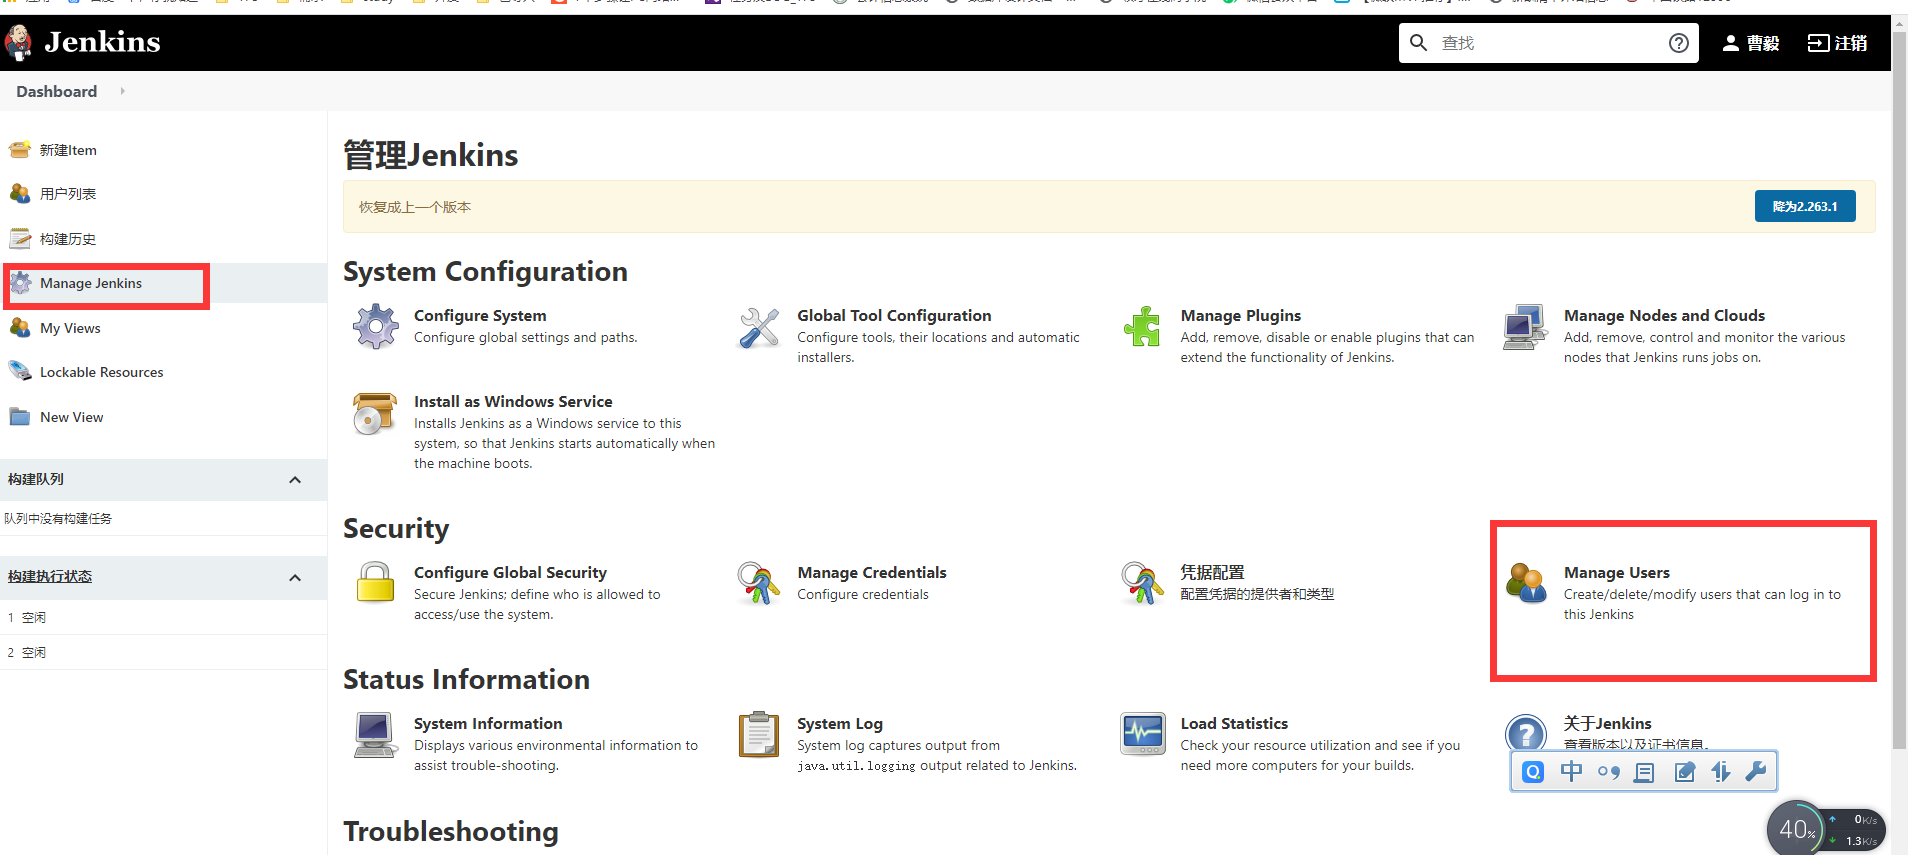Open 新建Item in the sidebar
The width and height of the screenshot is (1908, 855).
pyautogui.click(x=68, y=150)
